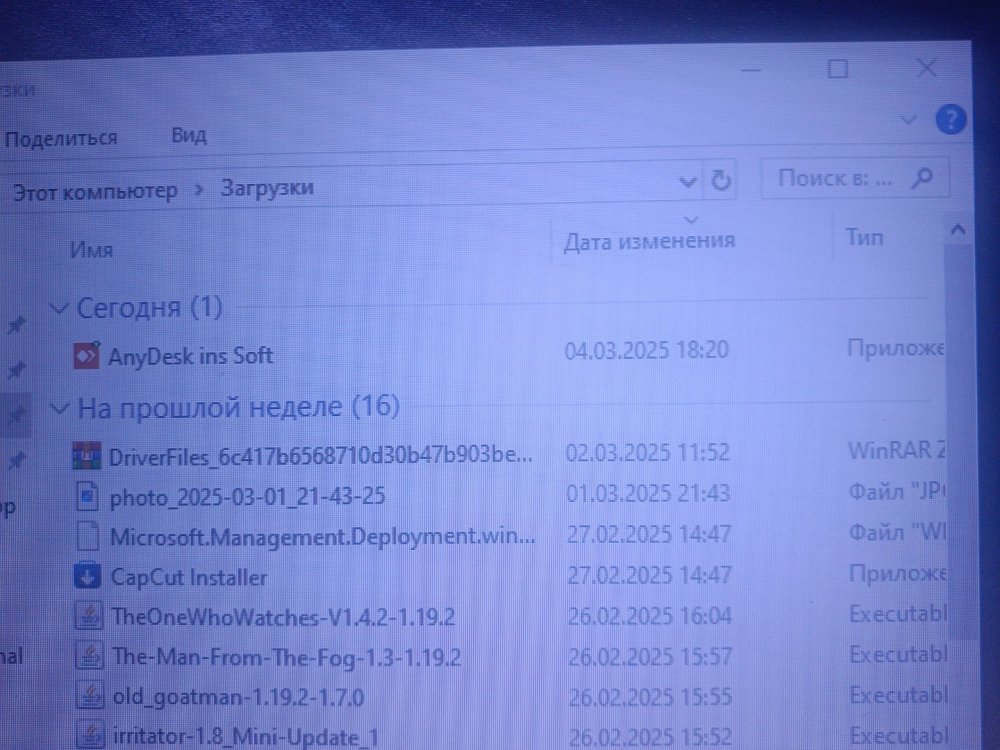
Task: Click the search magnifier icon
Action: [x=923, y=178]
